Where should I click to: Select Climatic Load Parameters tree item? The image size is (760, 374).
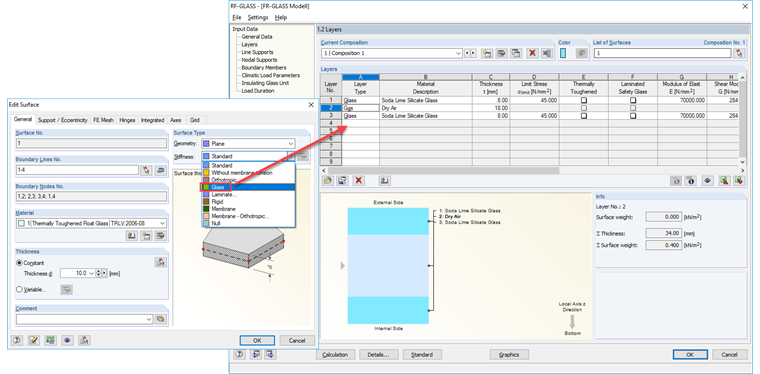(x=270, y=76)
